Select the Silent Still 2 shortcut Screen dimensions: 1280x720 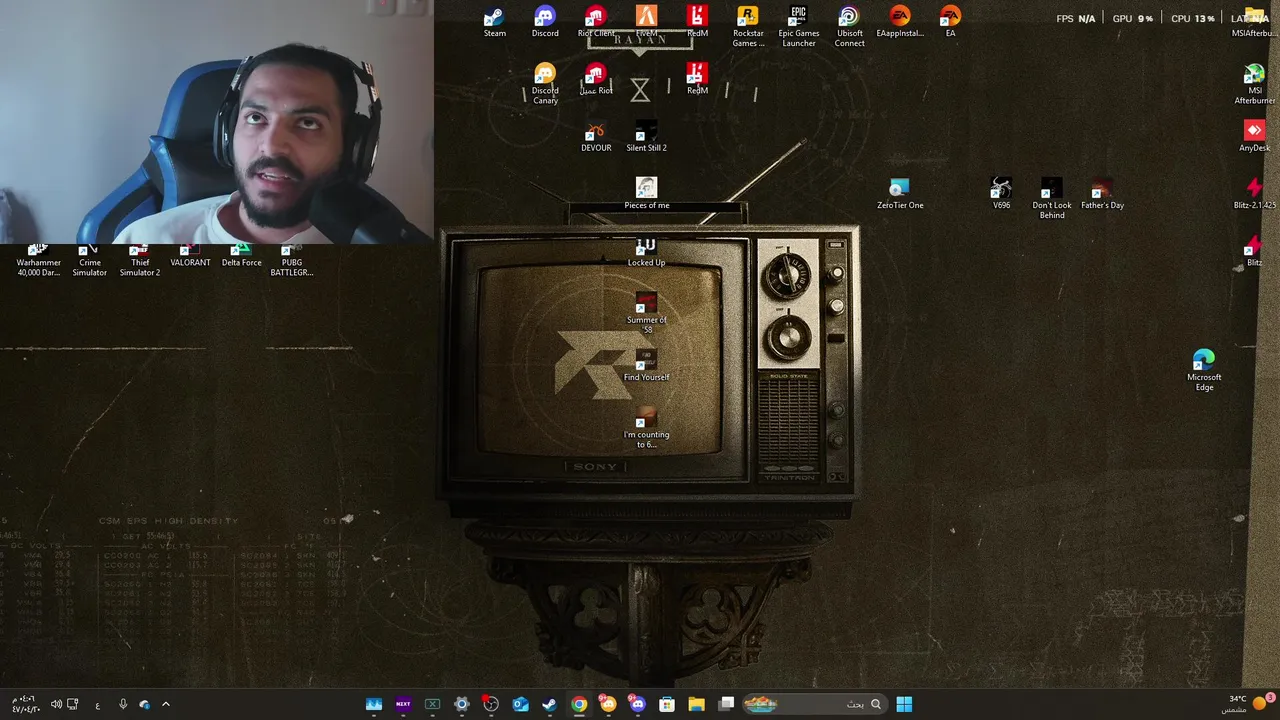[646, 137]
